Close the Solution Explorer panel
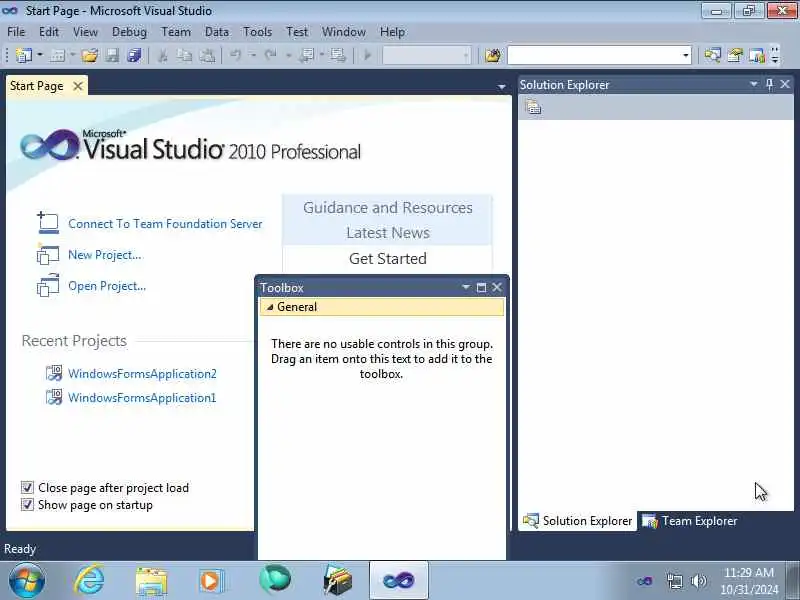This screenshot has height=600, width=800. coord(785,84)
